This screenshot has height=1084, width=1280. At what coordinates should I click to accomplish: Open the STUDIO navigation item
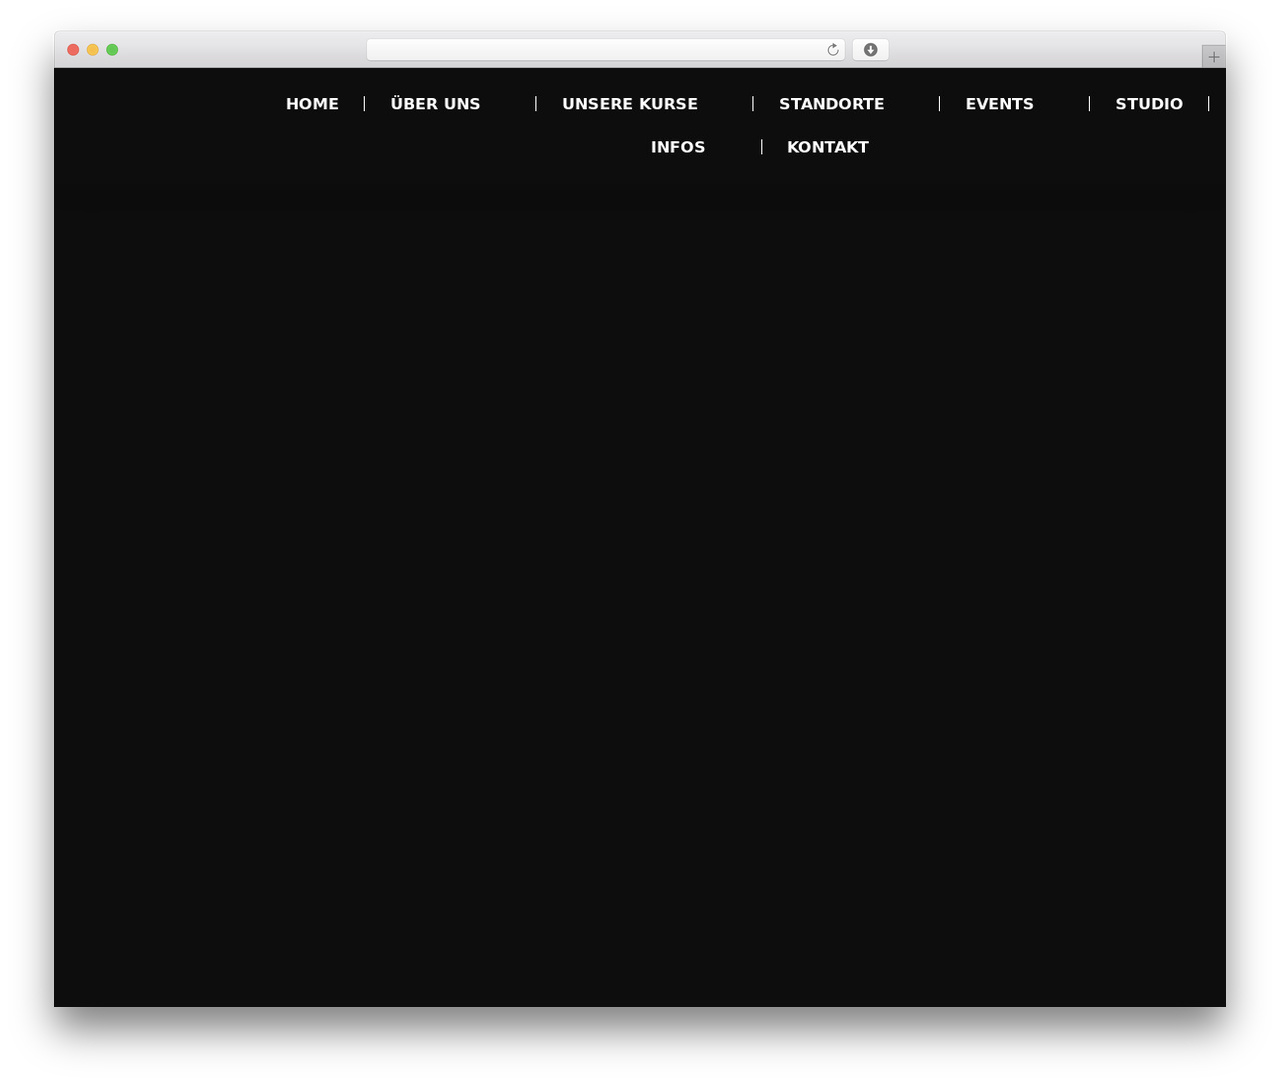tap(1149, 104)
